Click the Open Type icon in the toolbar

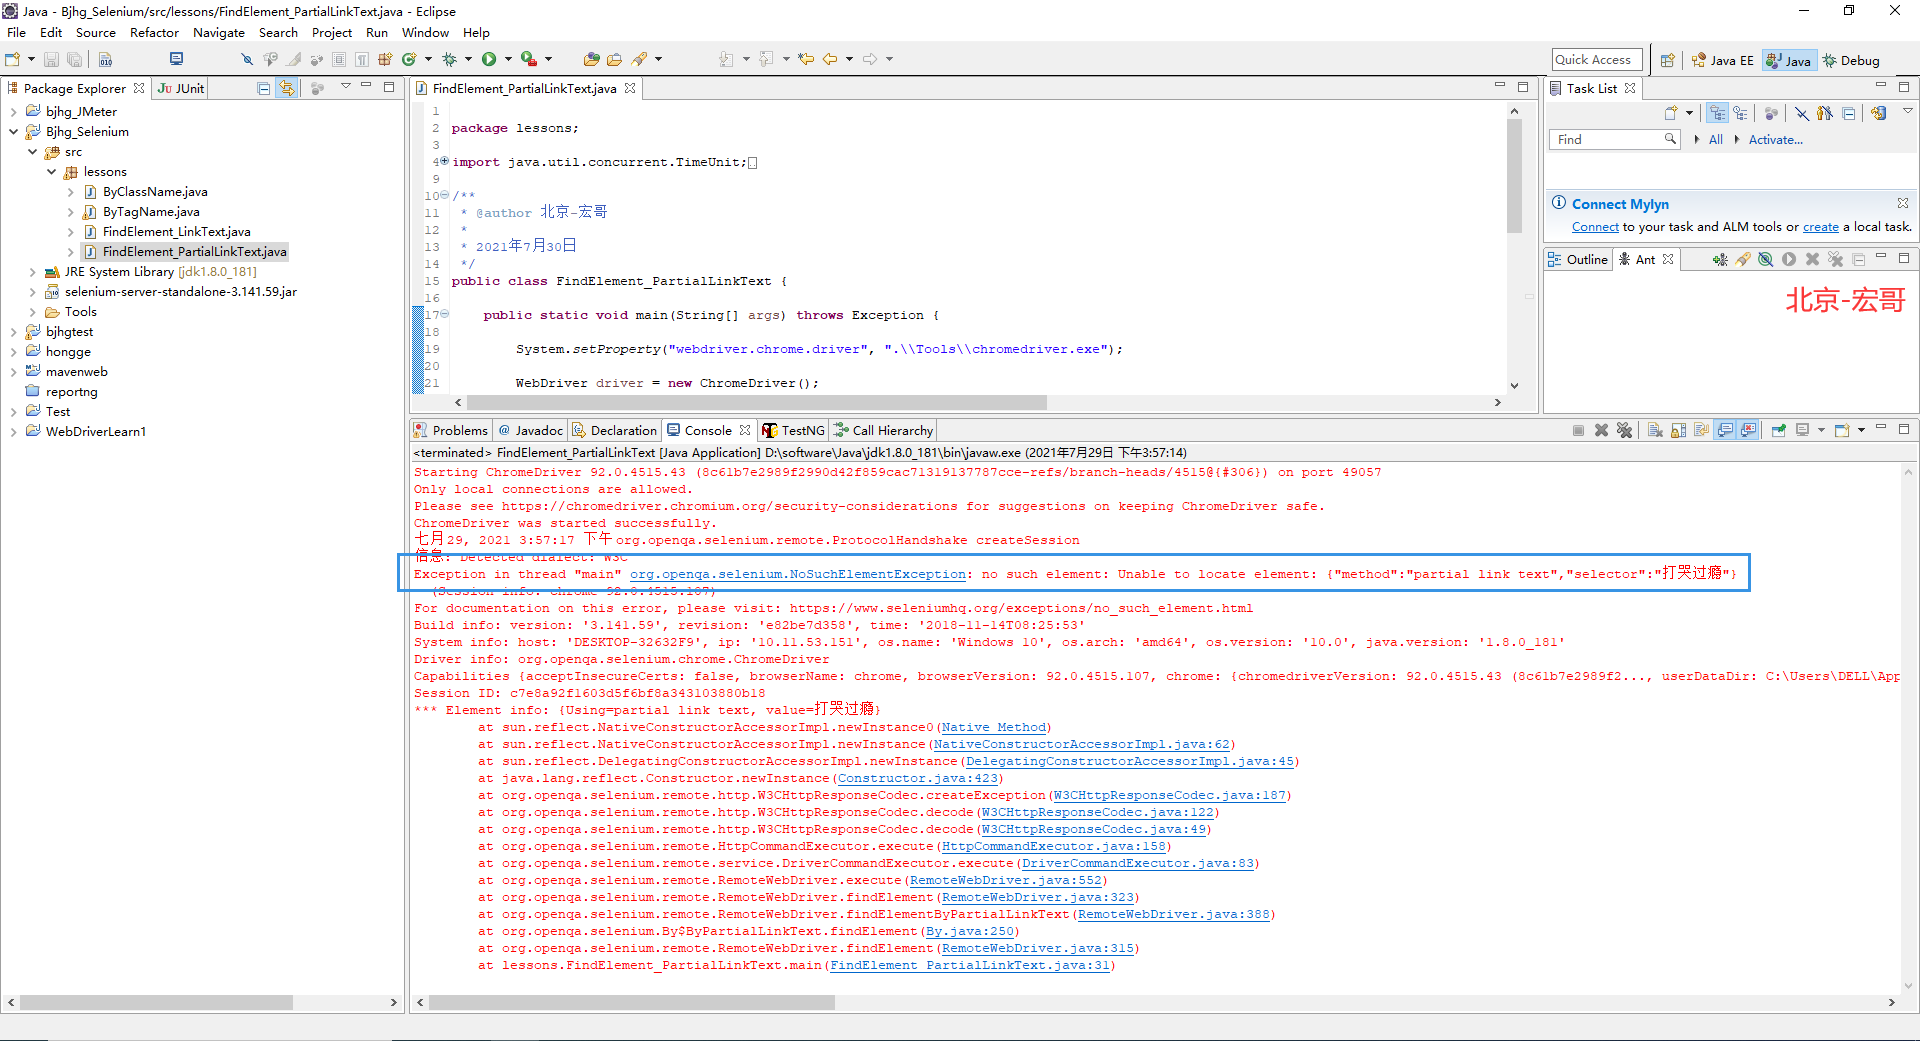tap(591, 59)
